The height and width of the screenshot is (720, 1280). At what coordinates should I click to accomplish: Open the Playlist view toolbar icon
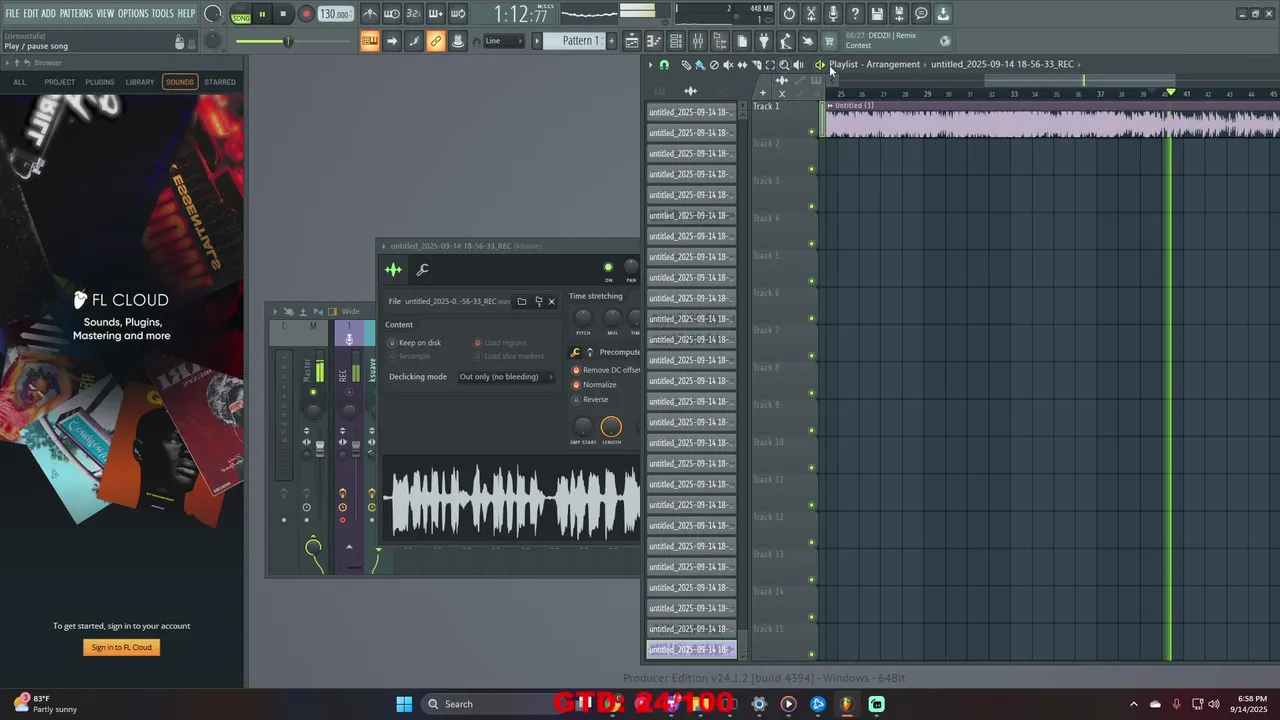pos(632,41)
